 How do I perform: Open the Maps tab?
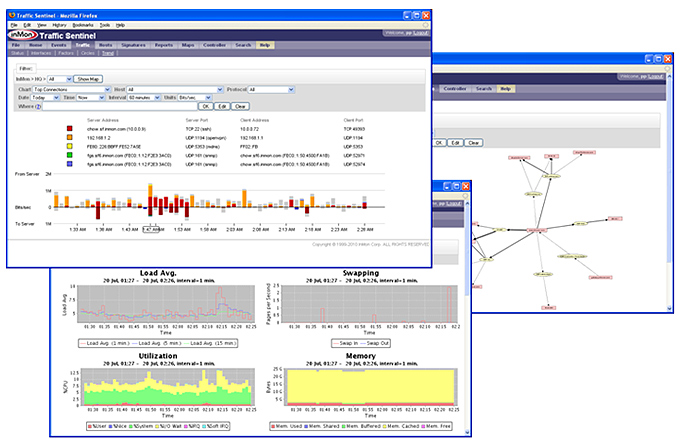[188, 45]
